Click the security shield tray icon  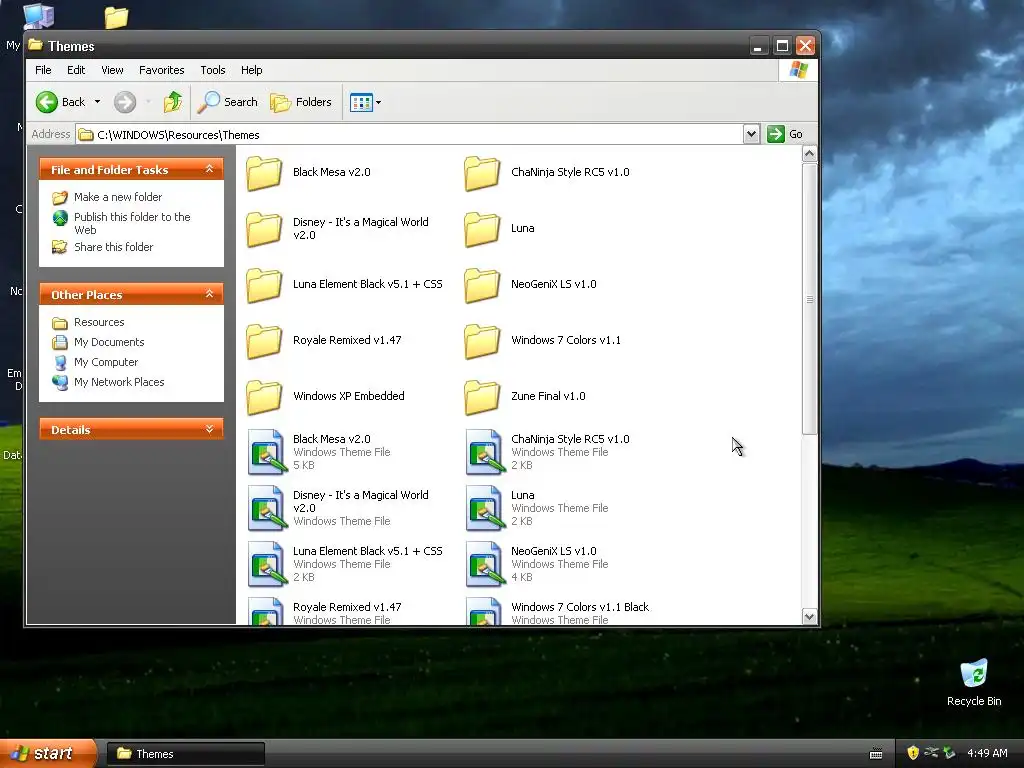(913, 753)
